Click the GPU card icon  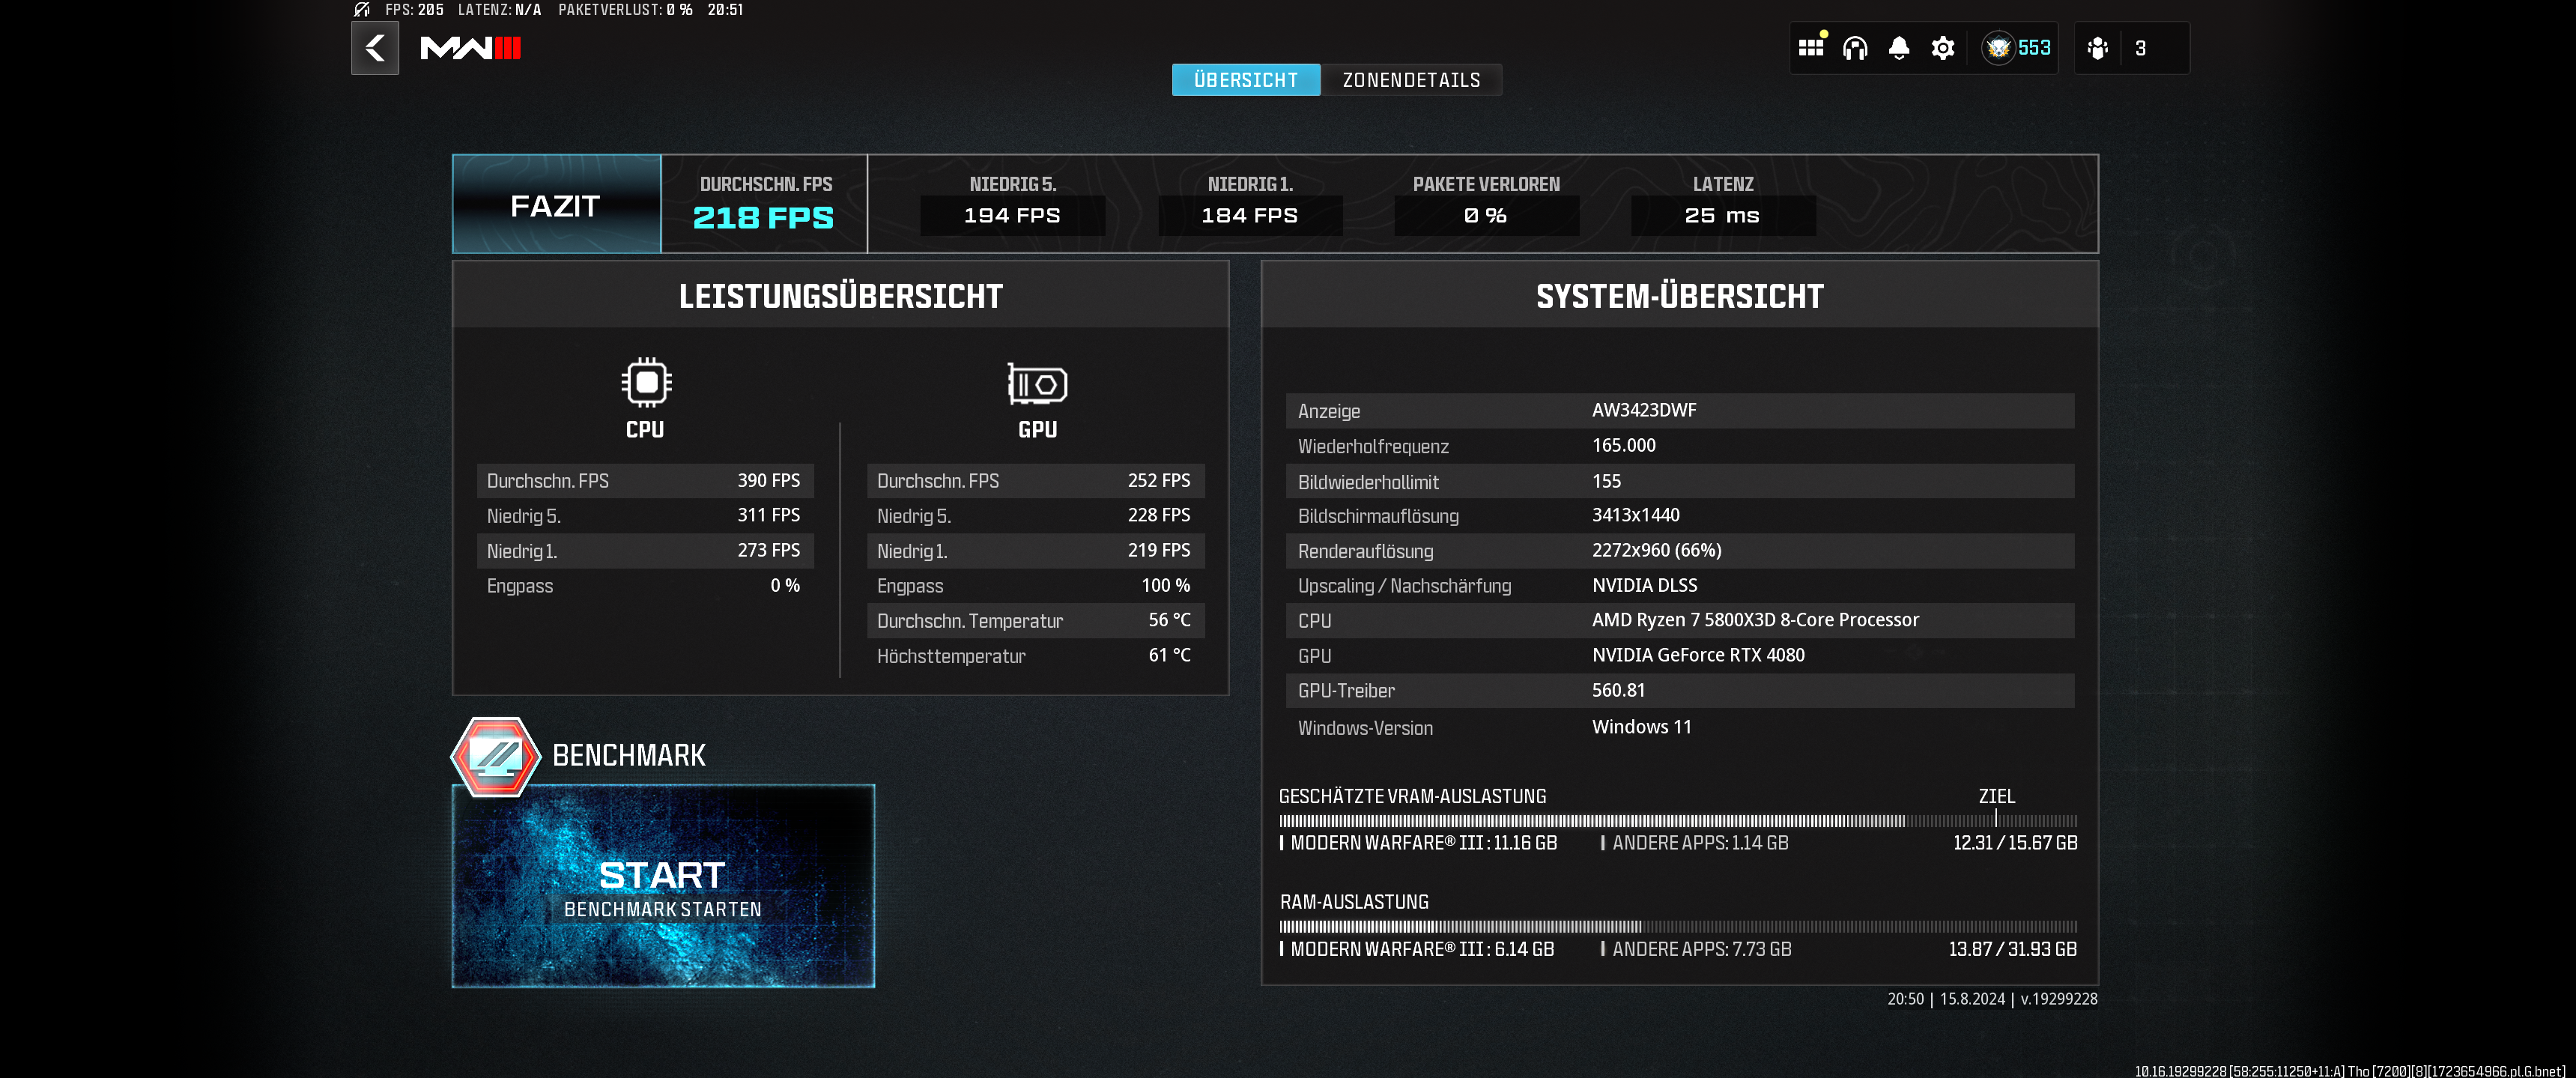tap(1037, 384)
